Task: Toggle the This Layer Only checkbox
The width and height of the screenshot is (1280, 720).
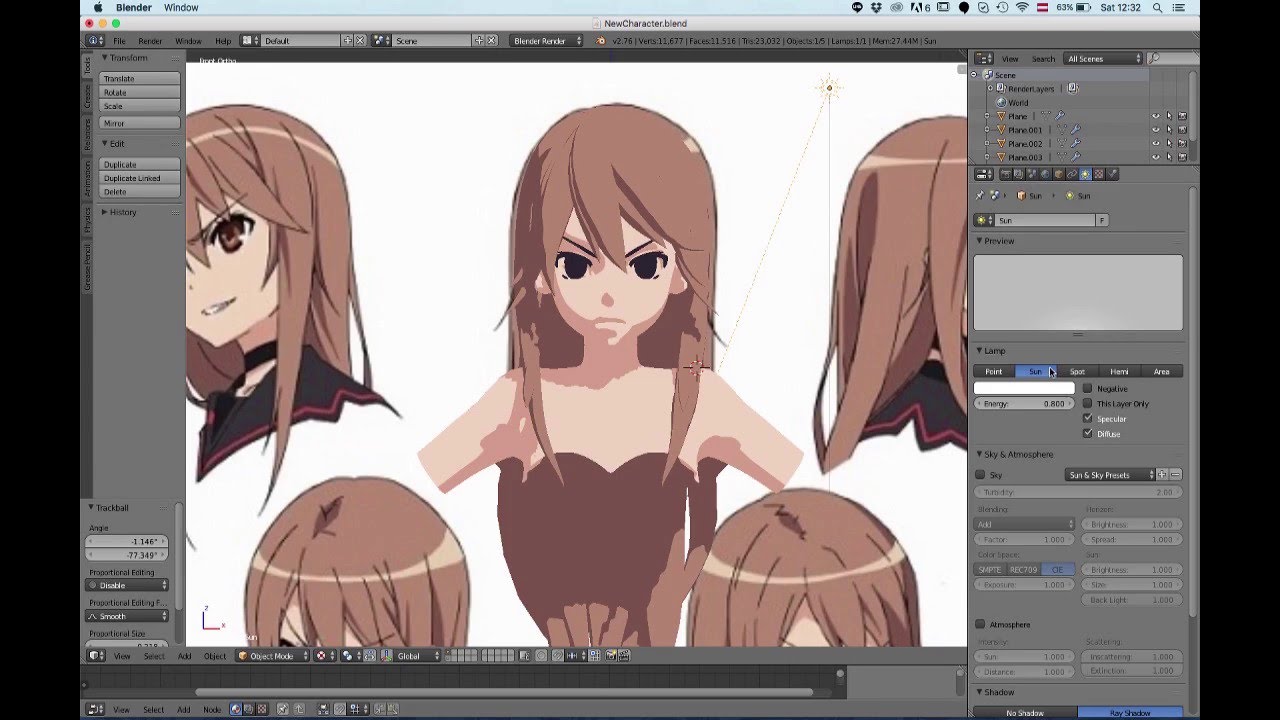Action: point(1088,403)
